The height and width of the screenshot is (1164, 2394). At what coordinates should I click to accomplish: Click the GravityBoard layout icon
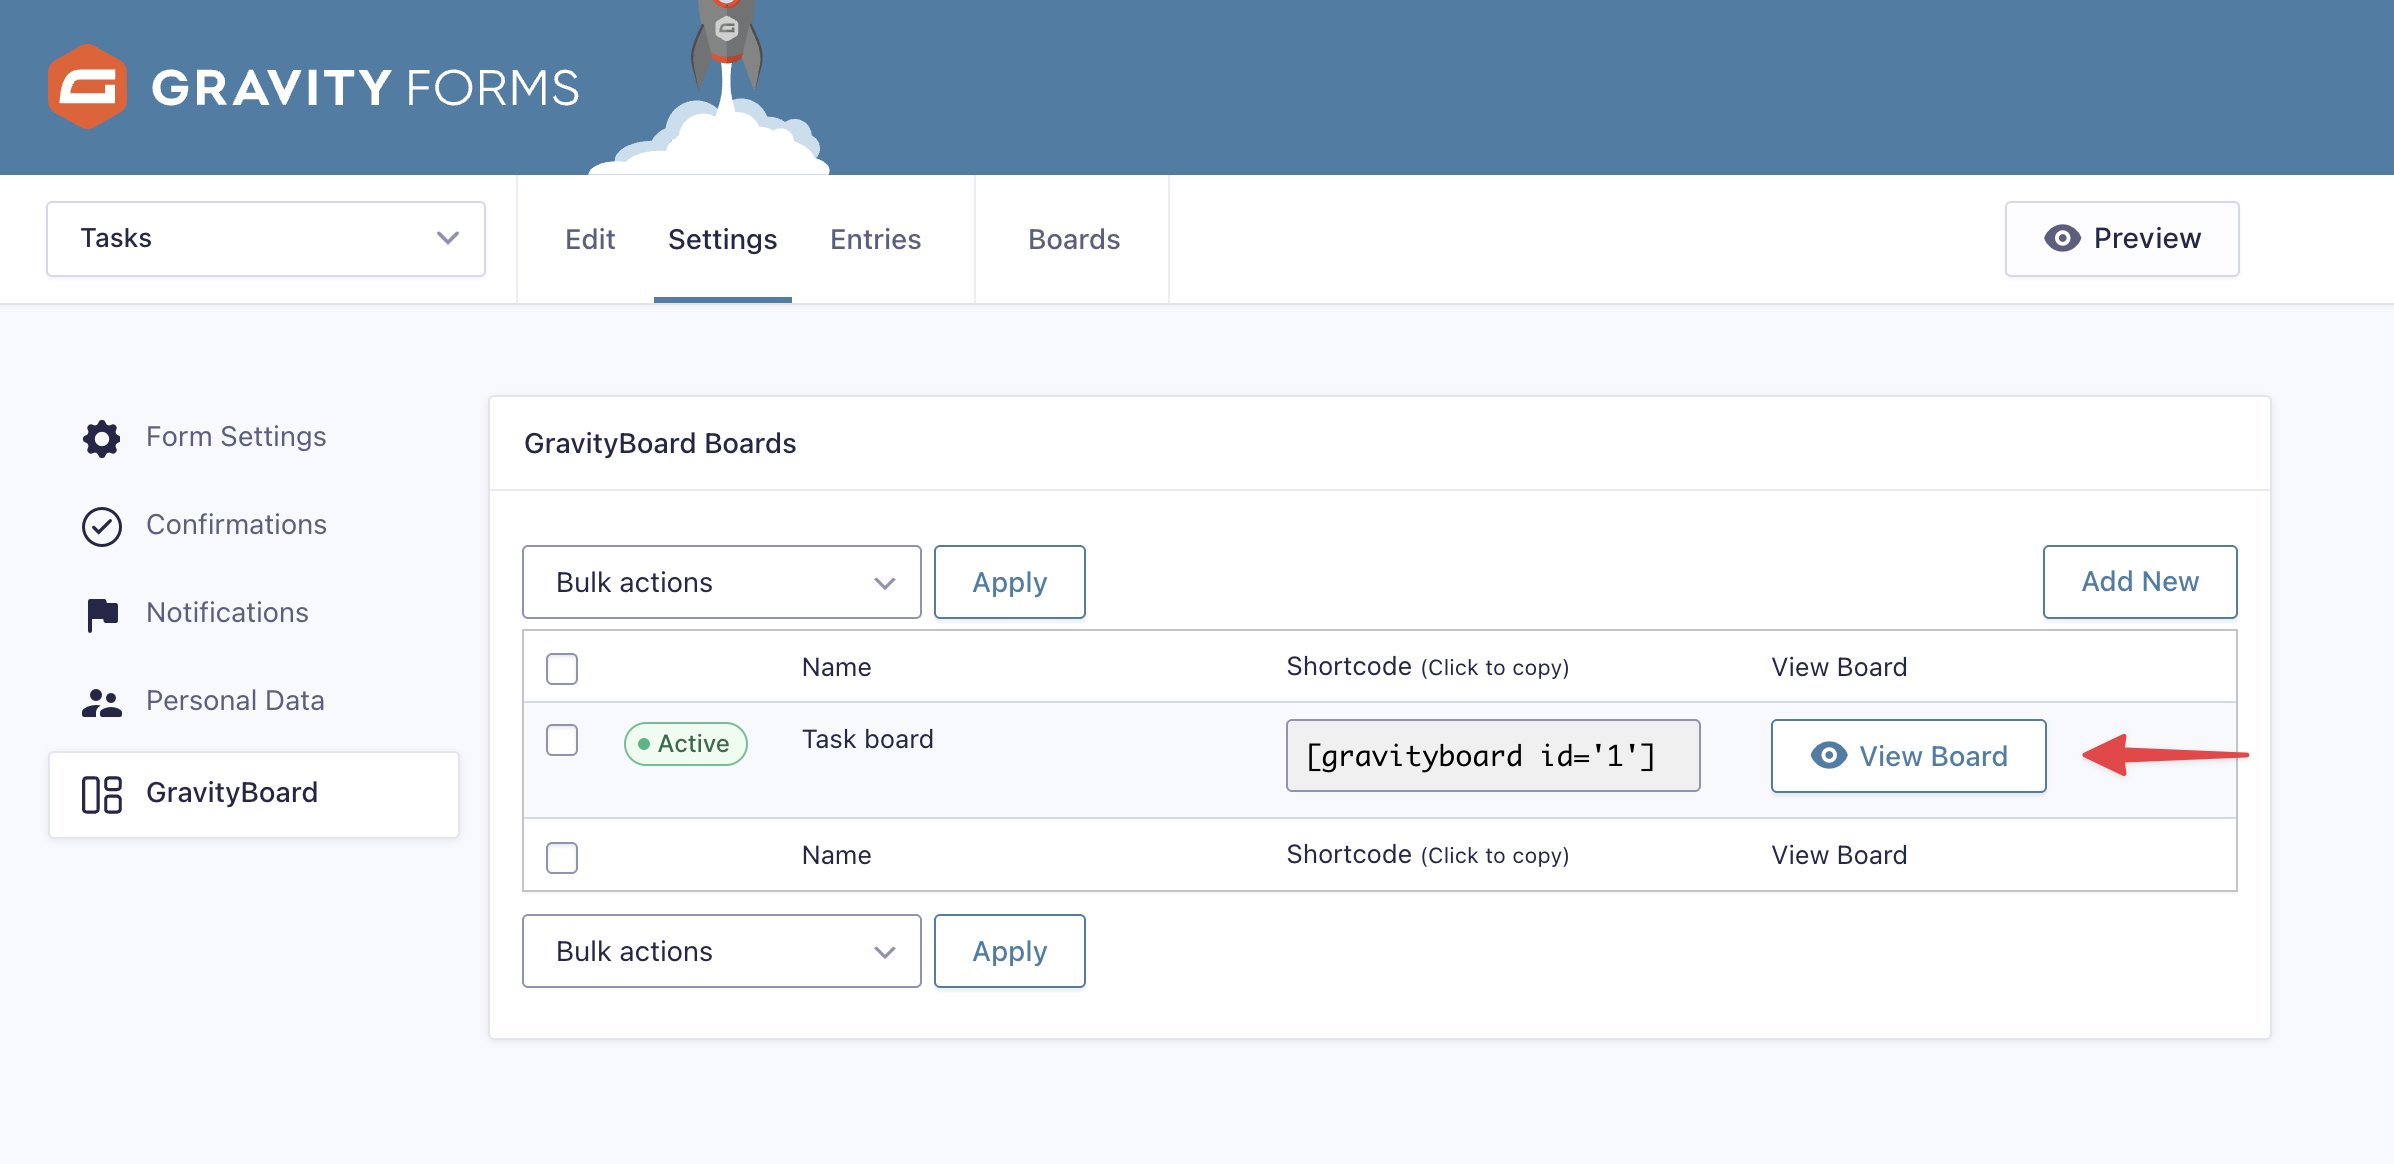[102, 794]
